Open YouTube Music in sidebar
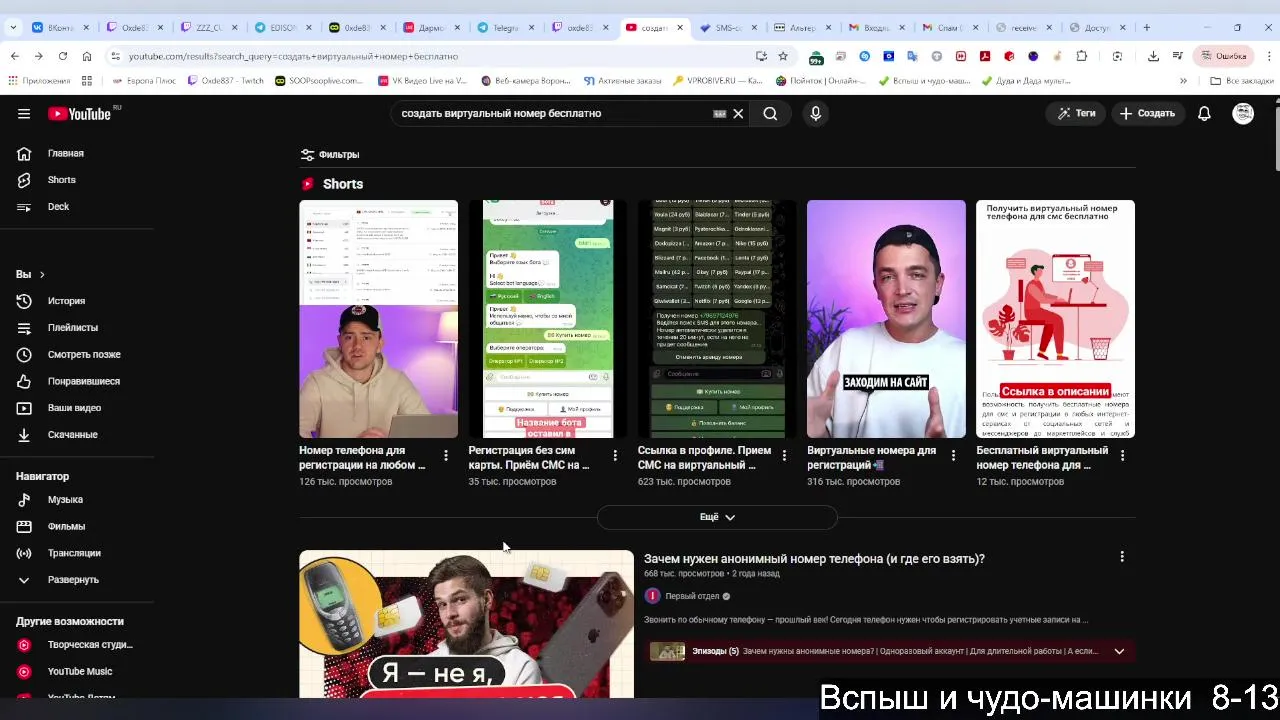The width and height of the screenshot is (1280, 720). pyautogui.click(x=77, y=672)
